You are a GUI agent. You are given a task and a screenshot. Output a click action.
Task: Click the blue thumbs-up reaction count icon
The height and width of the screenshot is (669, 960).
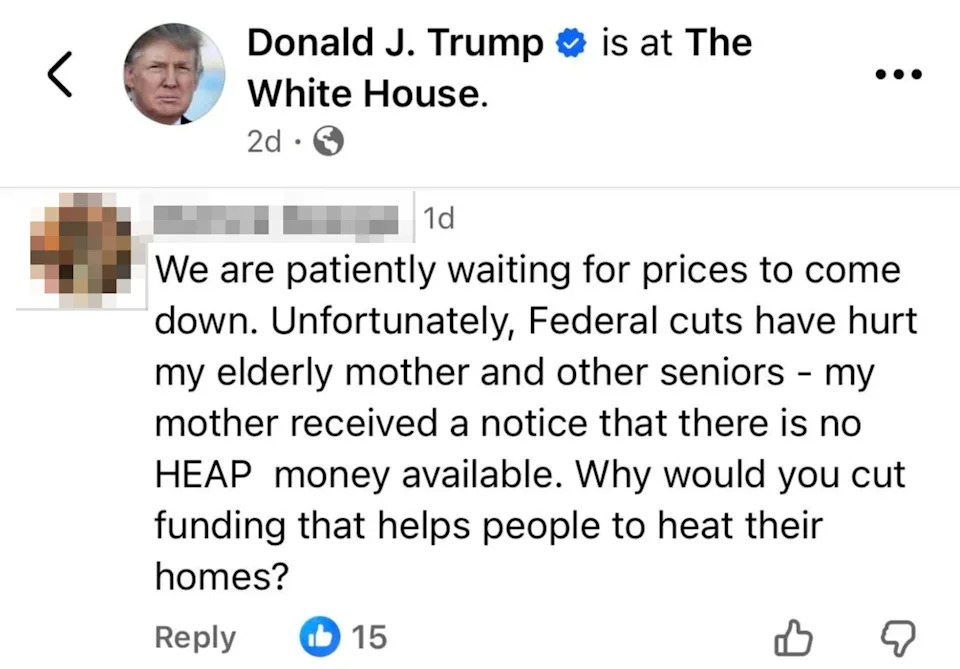tap(319, 637)
